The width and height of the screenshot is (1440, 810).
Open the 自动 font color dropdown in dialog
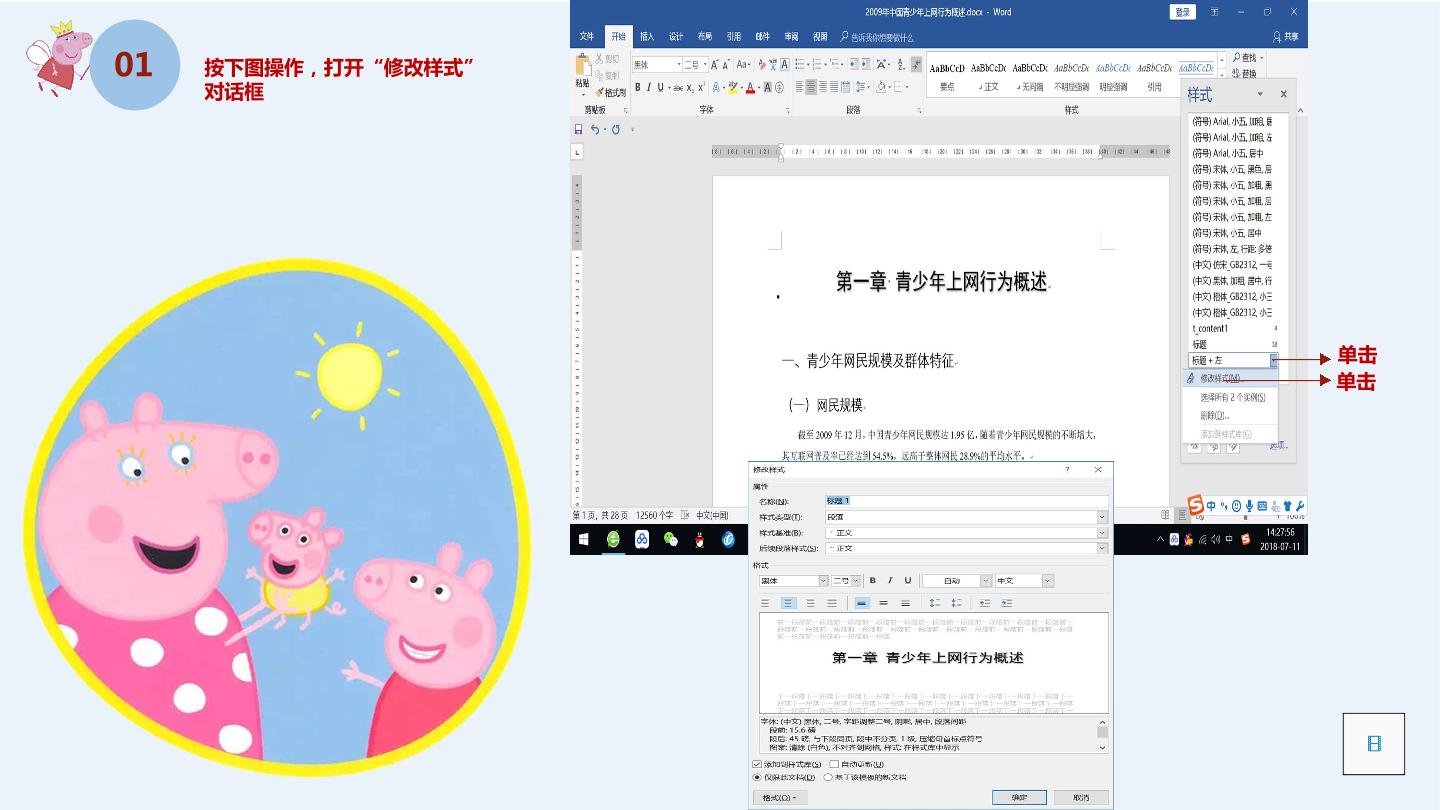(985, 580)
